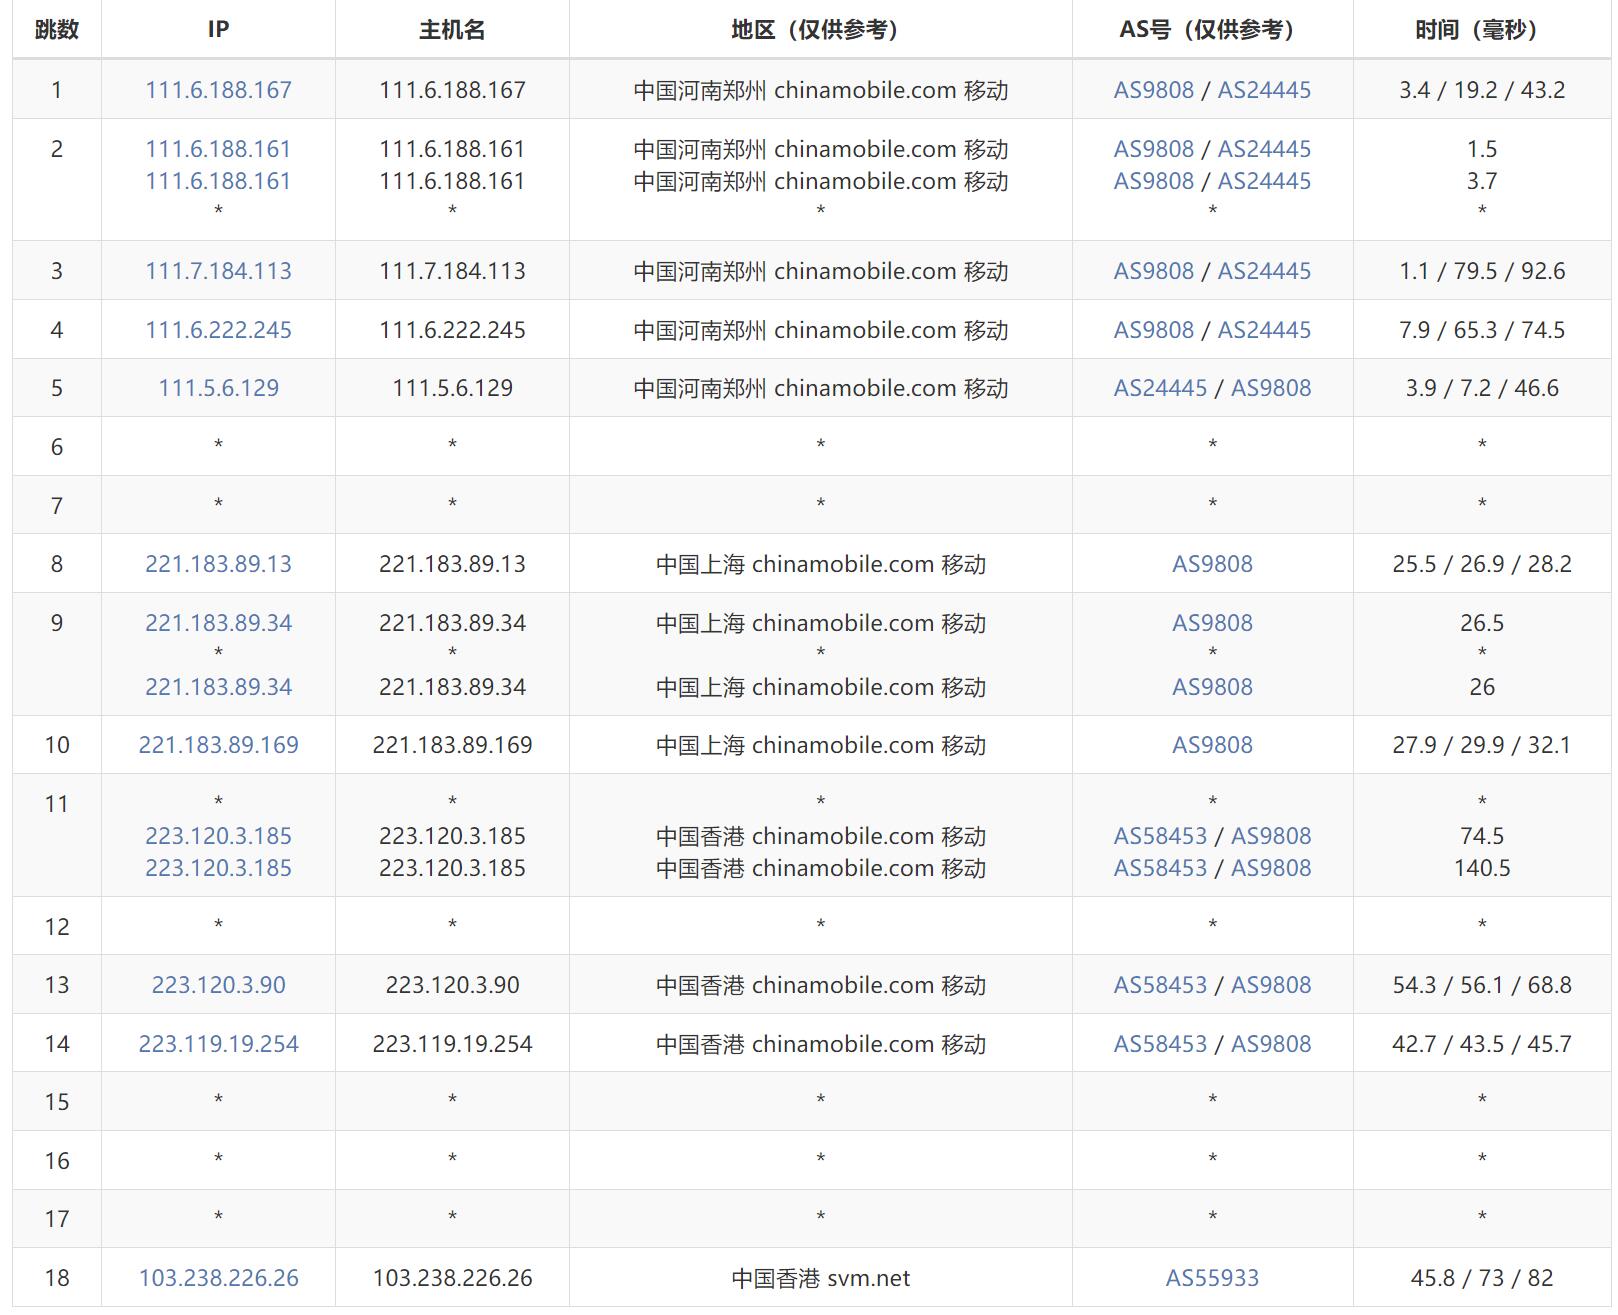Open the 111.5.6.129 link in IP column

click(218, 388)
